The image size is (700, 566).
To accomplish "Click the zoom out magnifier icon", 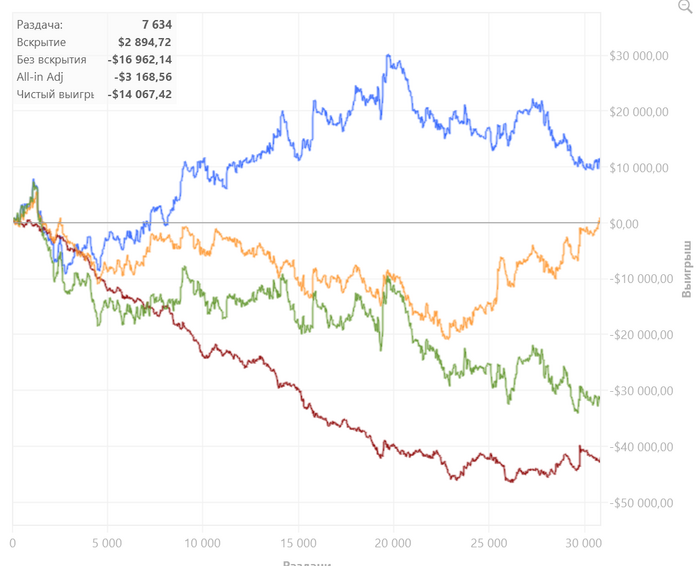I will coord(685,5).
